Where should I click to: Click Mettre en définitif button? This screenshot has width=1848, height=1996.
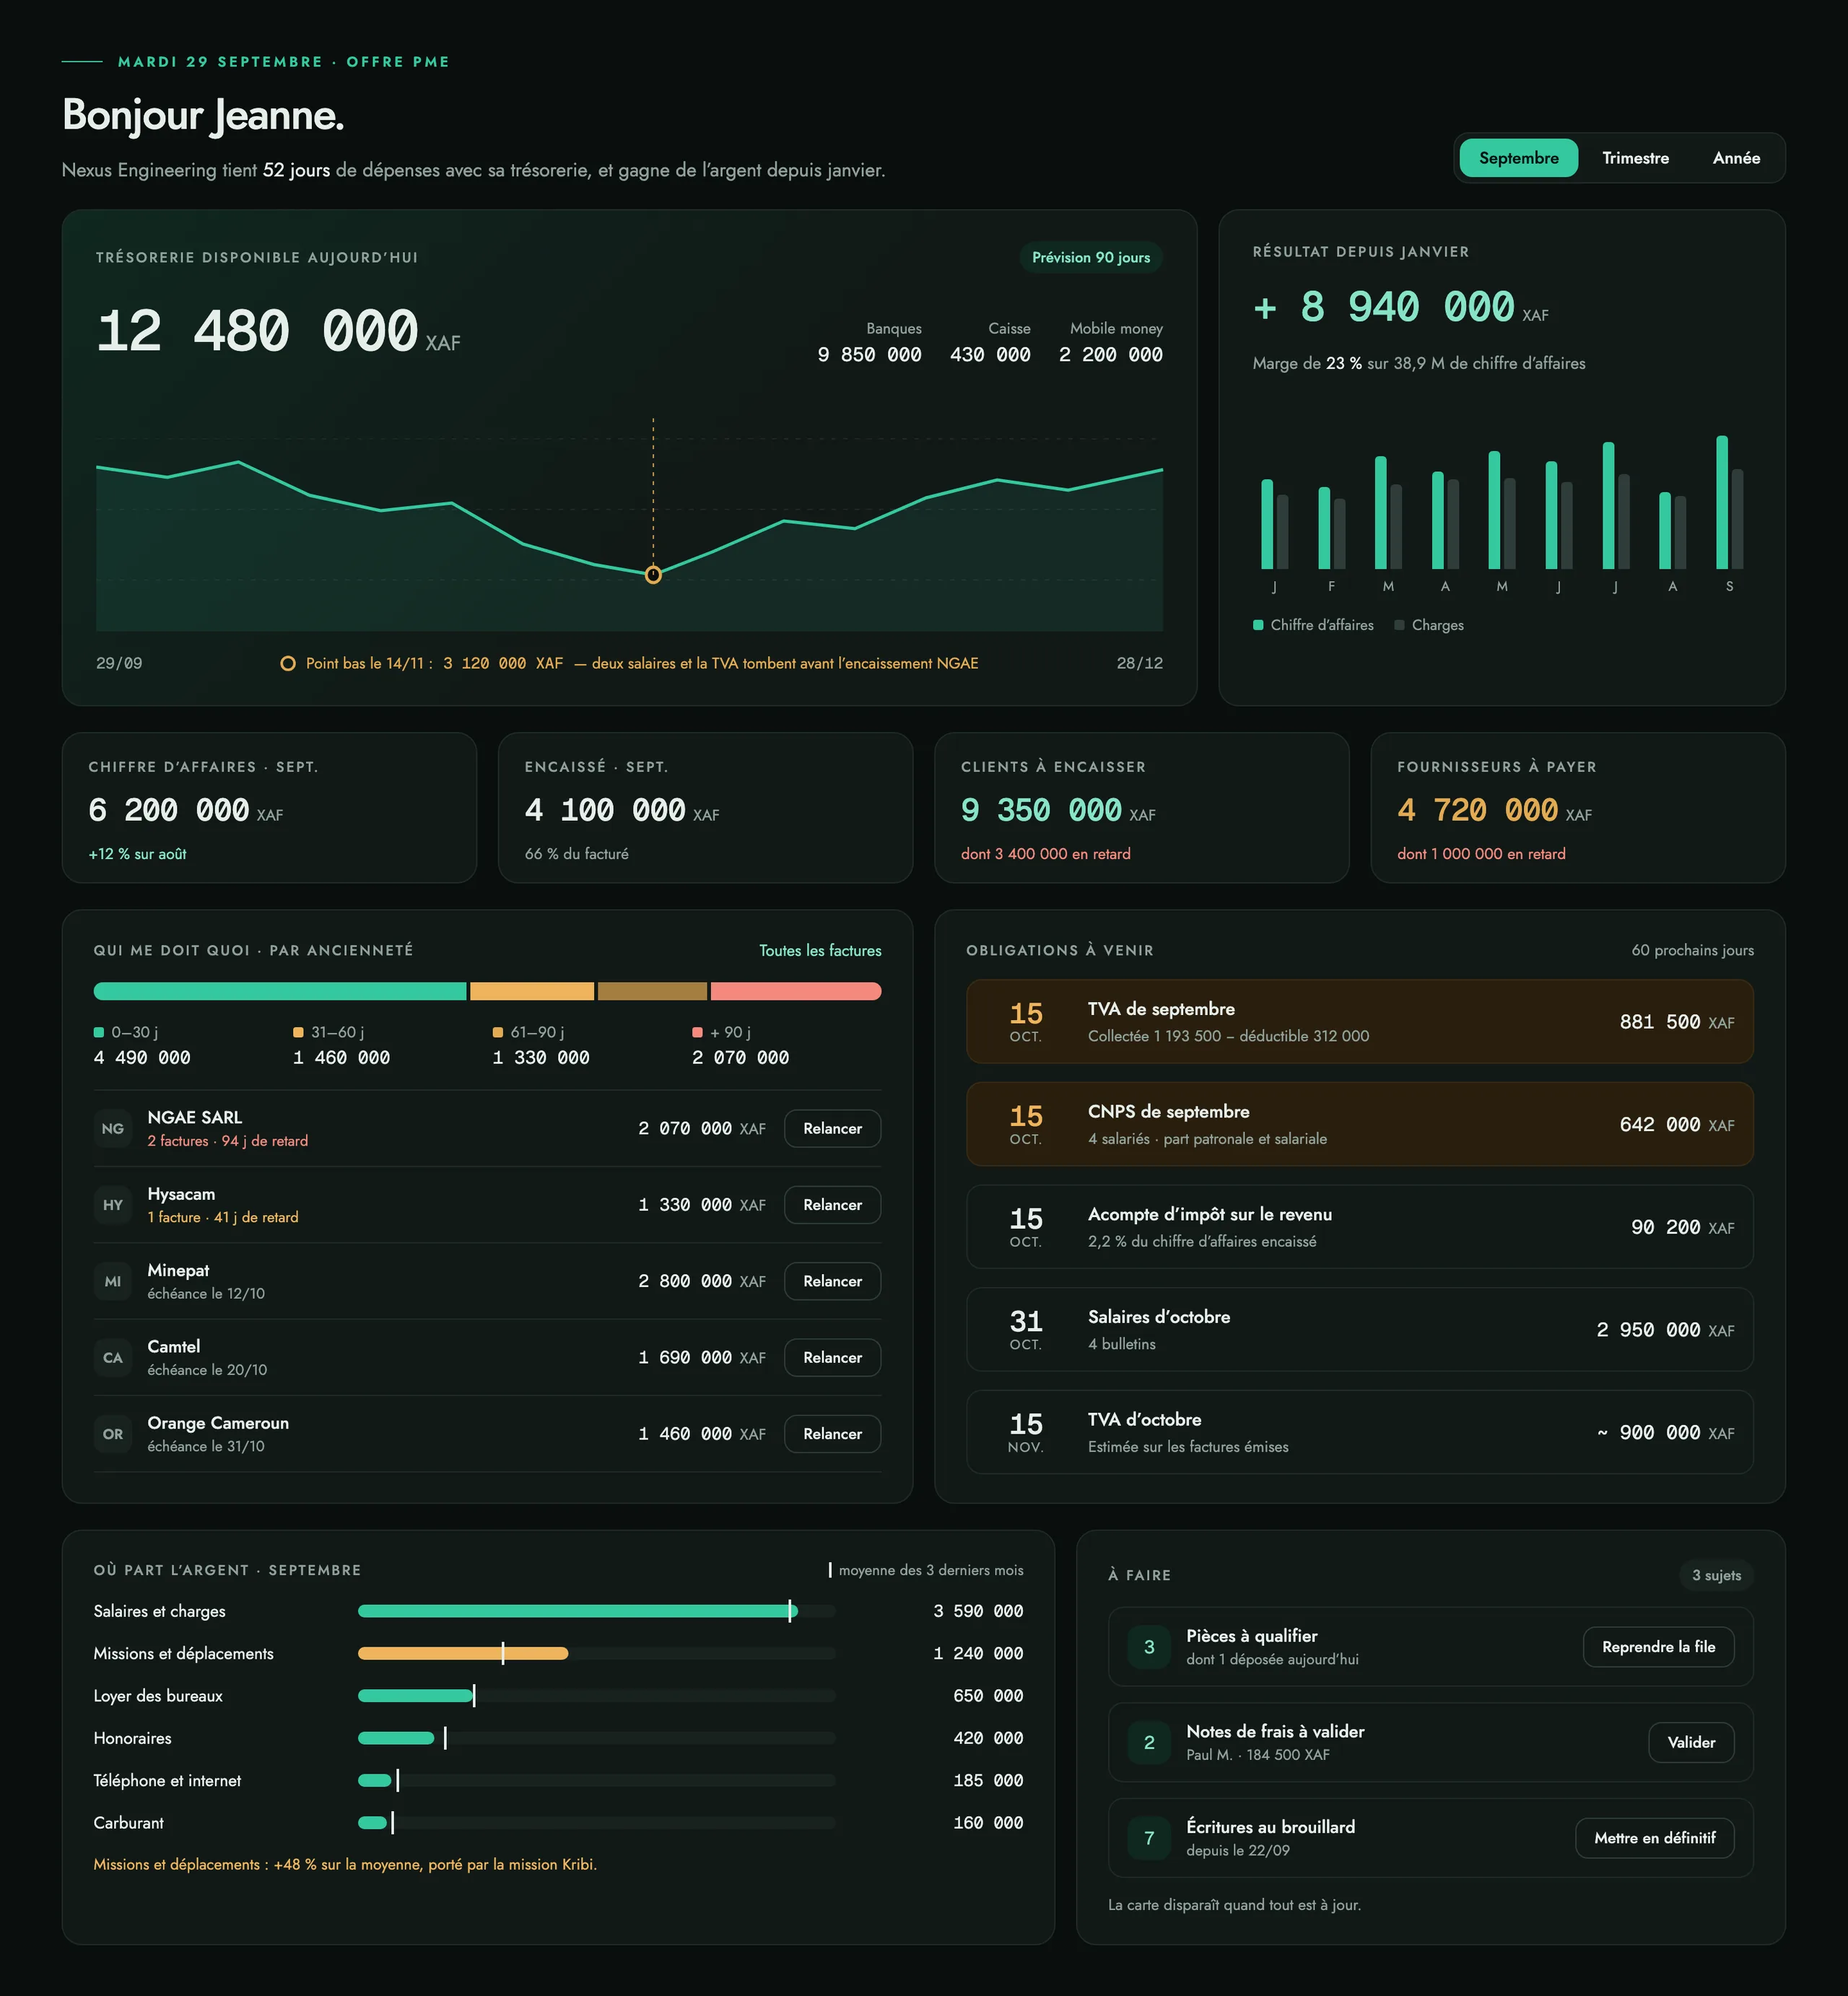pyautogui.click(x=1654, y=1838)
